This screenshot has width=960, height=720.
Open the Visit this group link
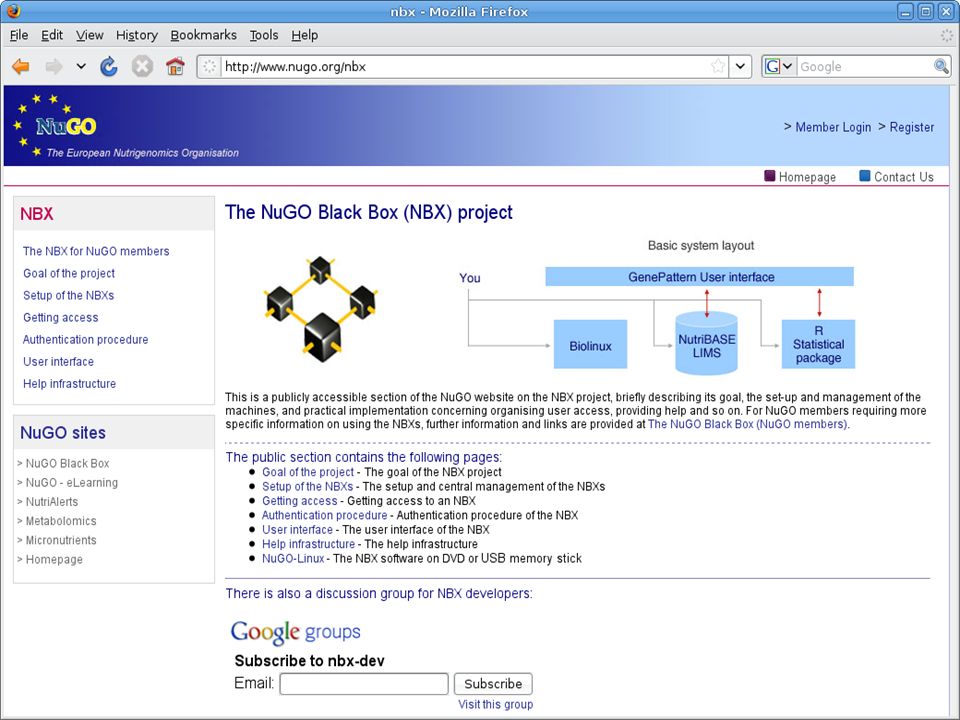point(495,704)
